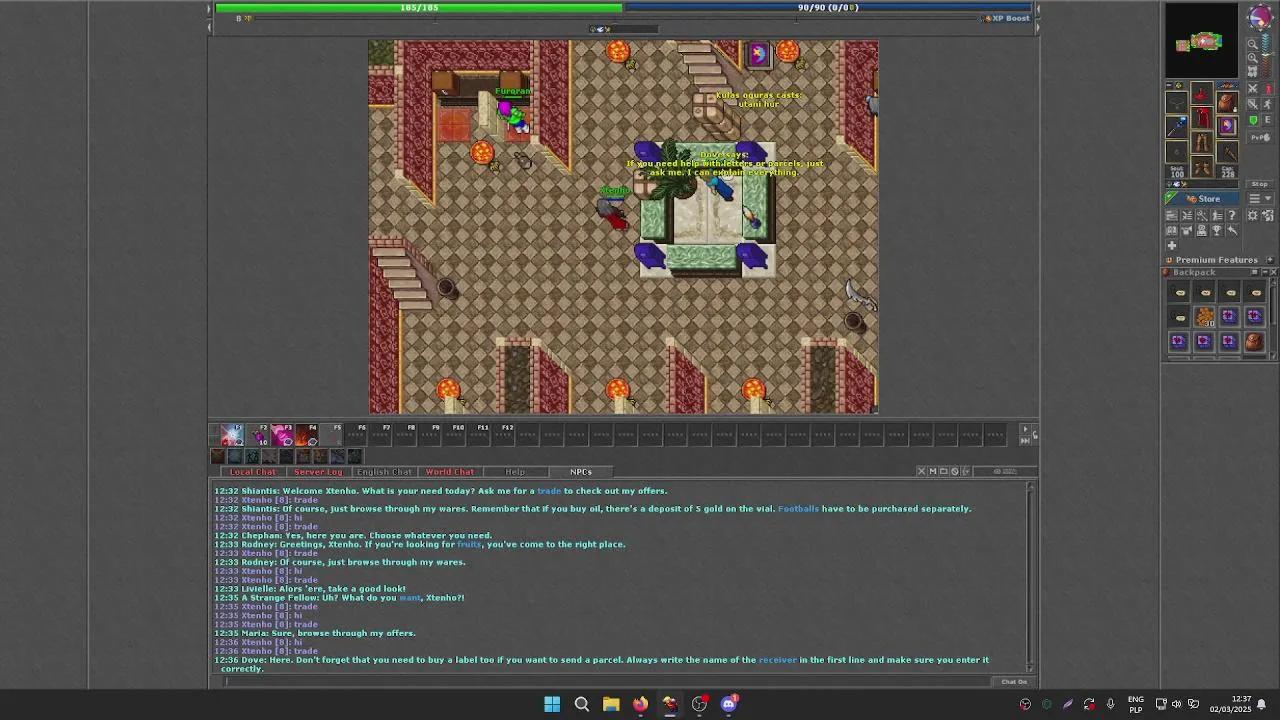This screenshot has height=720, width=1280.
Task: Open the Local Chat tab
Action: [253, 472]
